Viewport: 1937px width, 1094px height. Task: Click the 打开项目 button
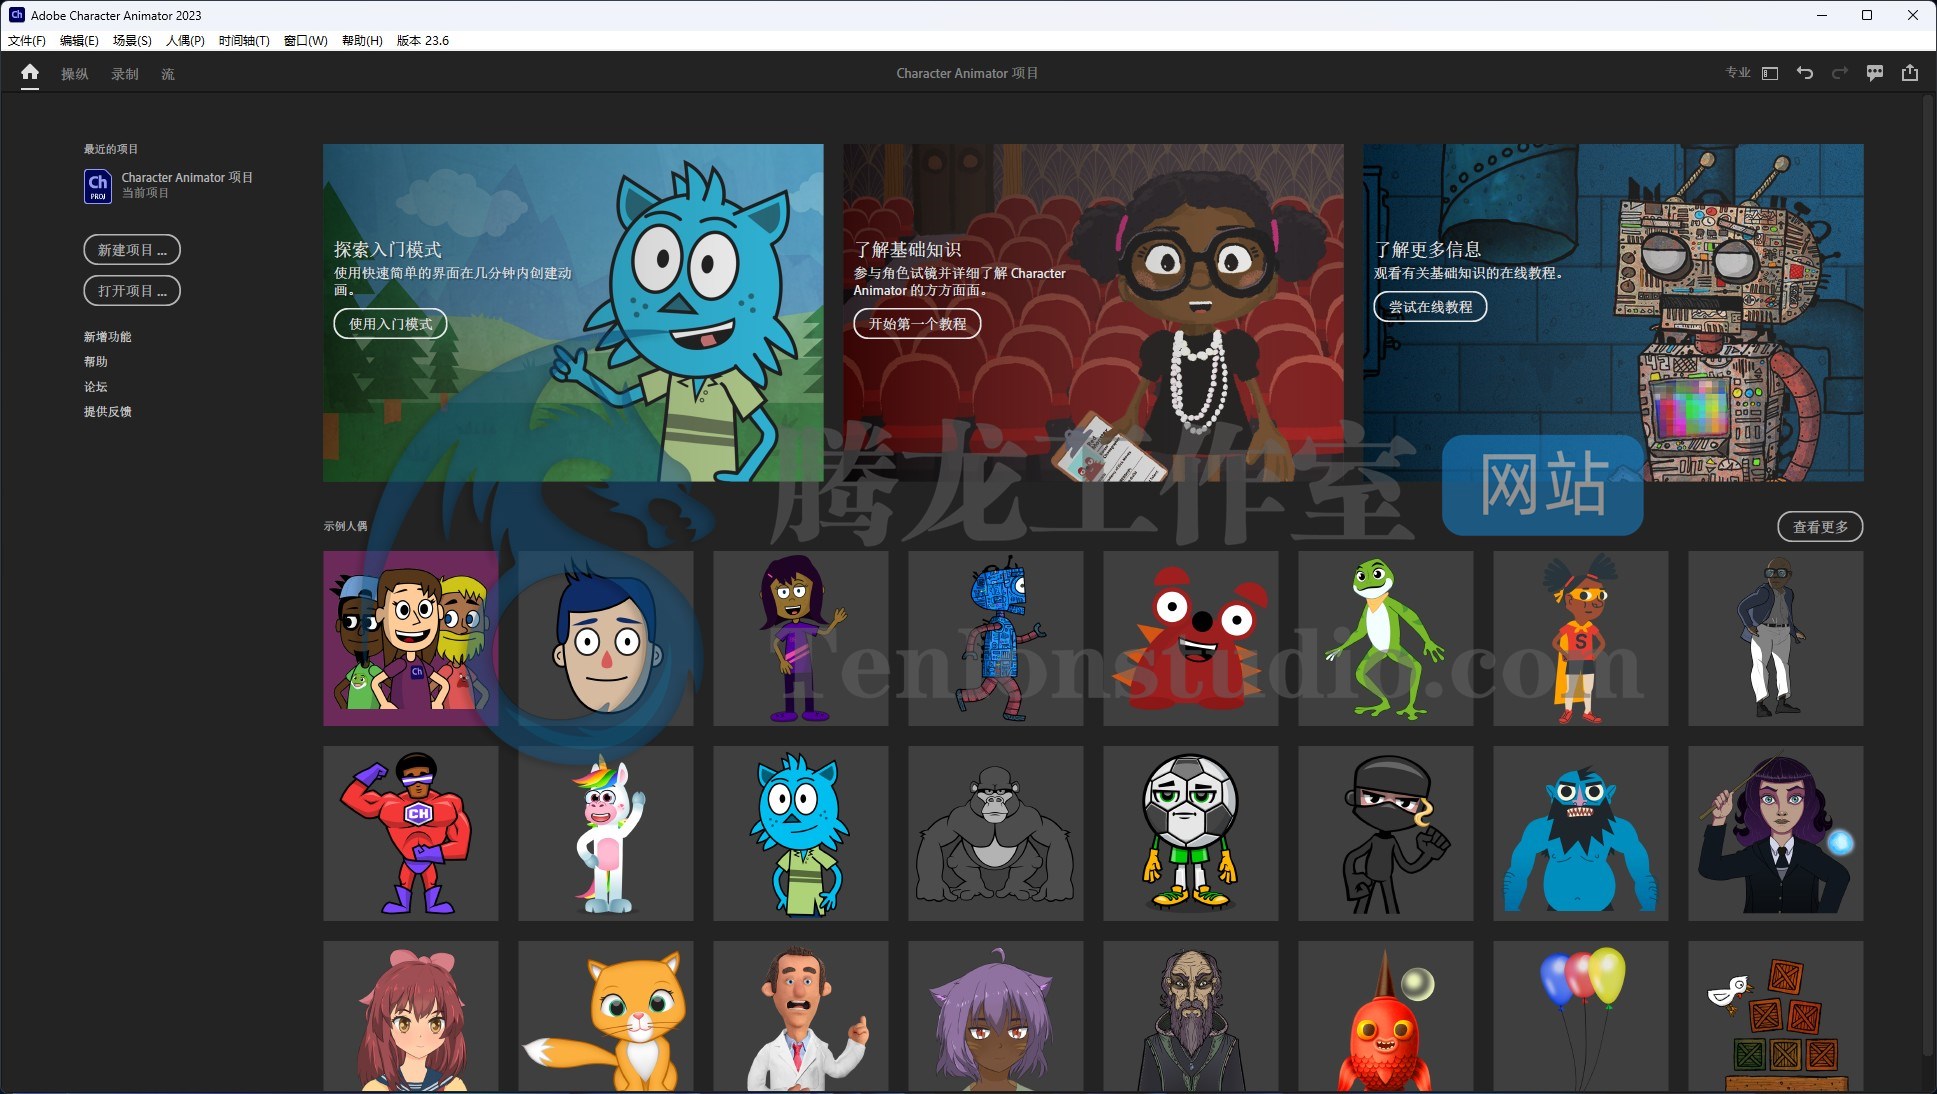click(x=132, y=291)
